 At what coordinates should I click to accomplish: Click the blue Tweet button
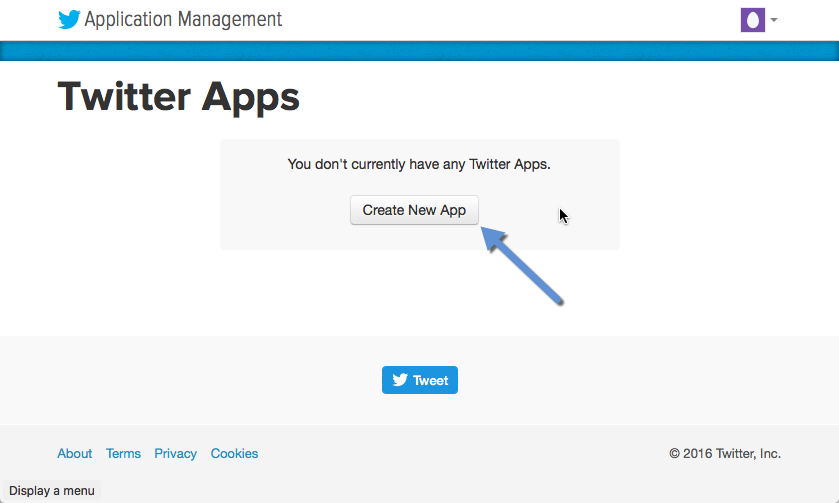(420, 380)
